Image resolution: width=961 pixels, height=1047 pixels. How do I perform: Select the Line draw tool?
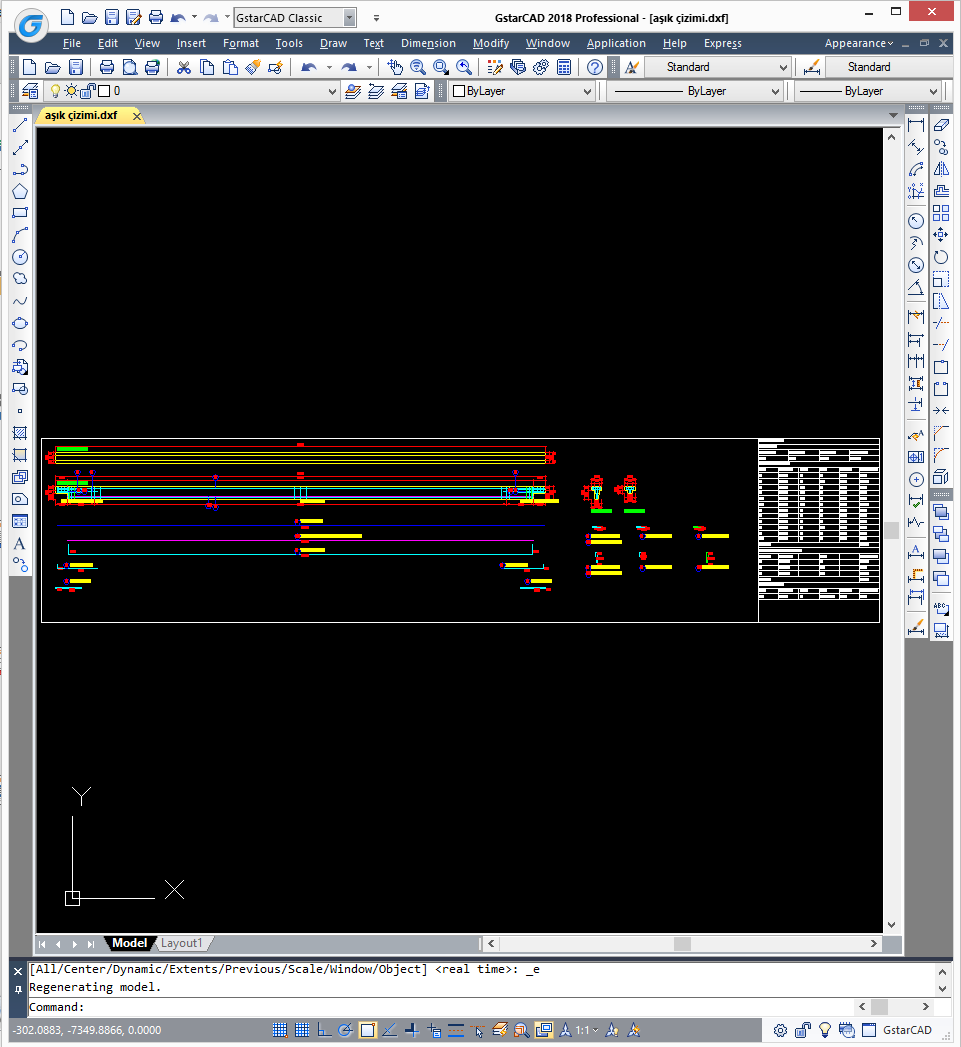20,125
